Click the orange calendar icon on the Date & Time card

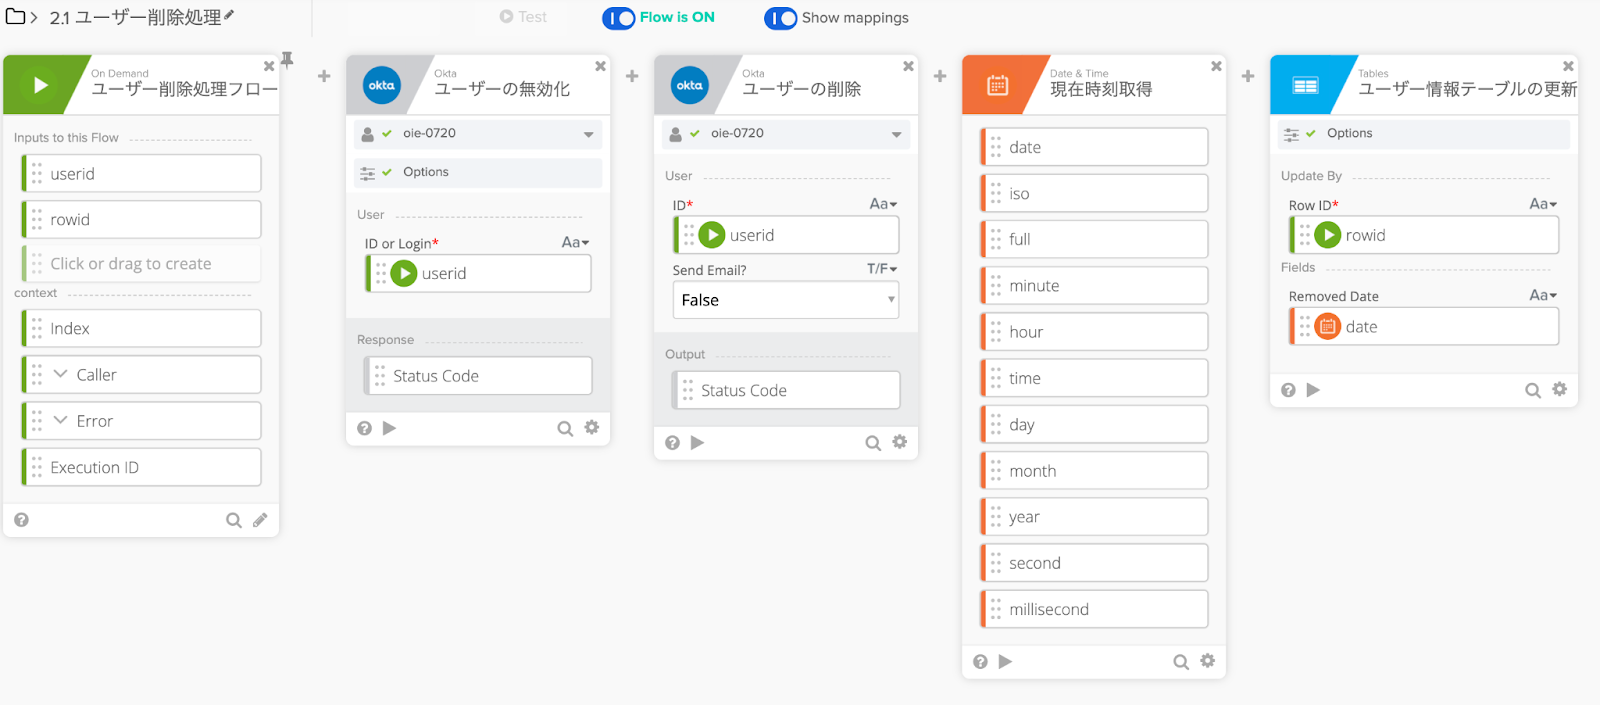point(997,86)
